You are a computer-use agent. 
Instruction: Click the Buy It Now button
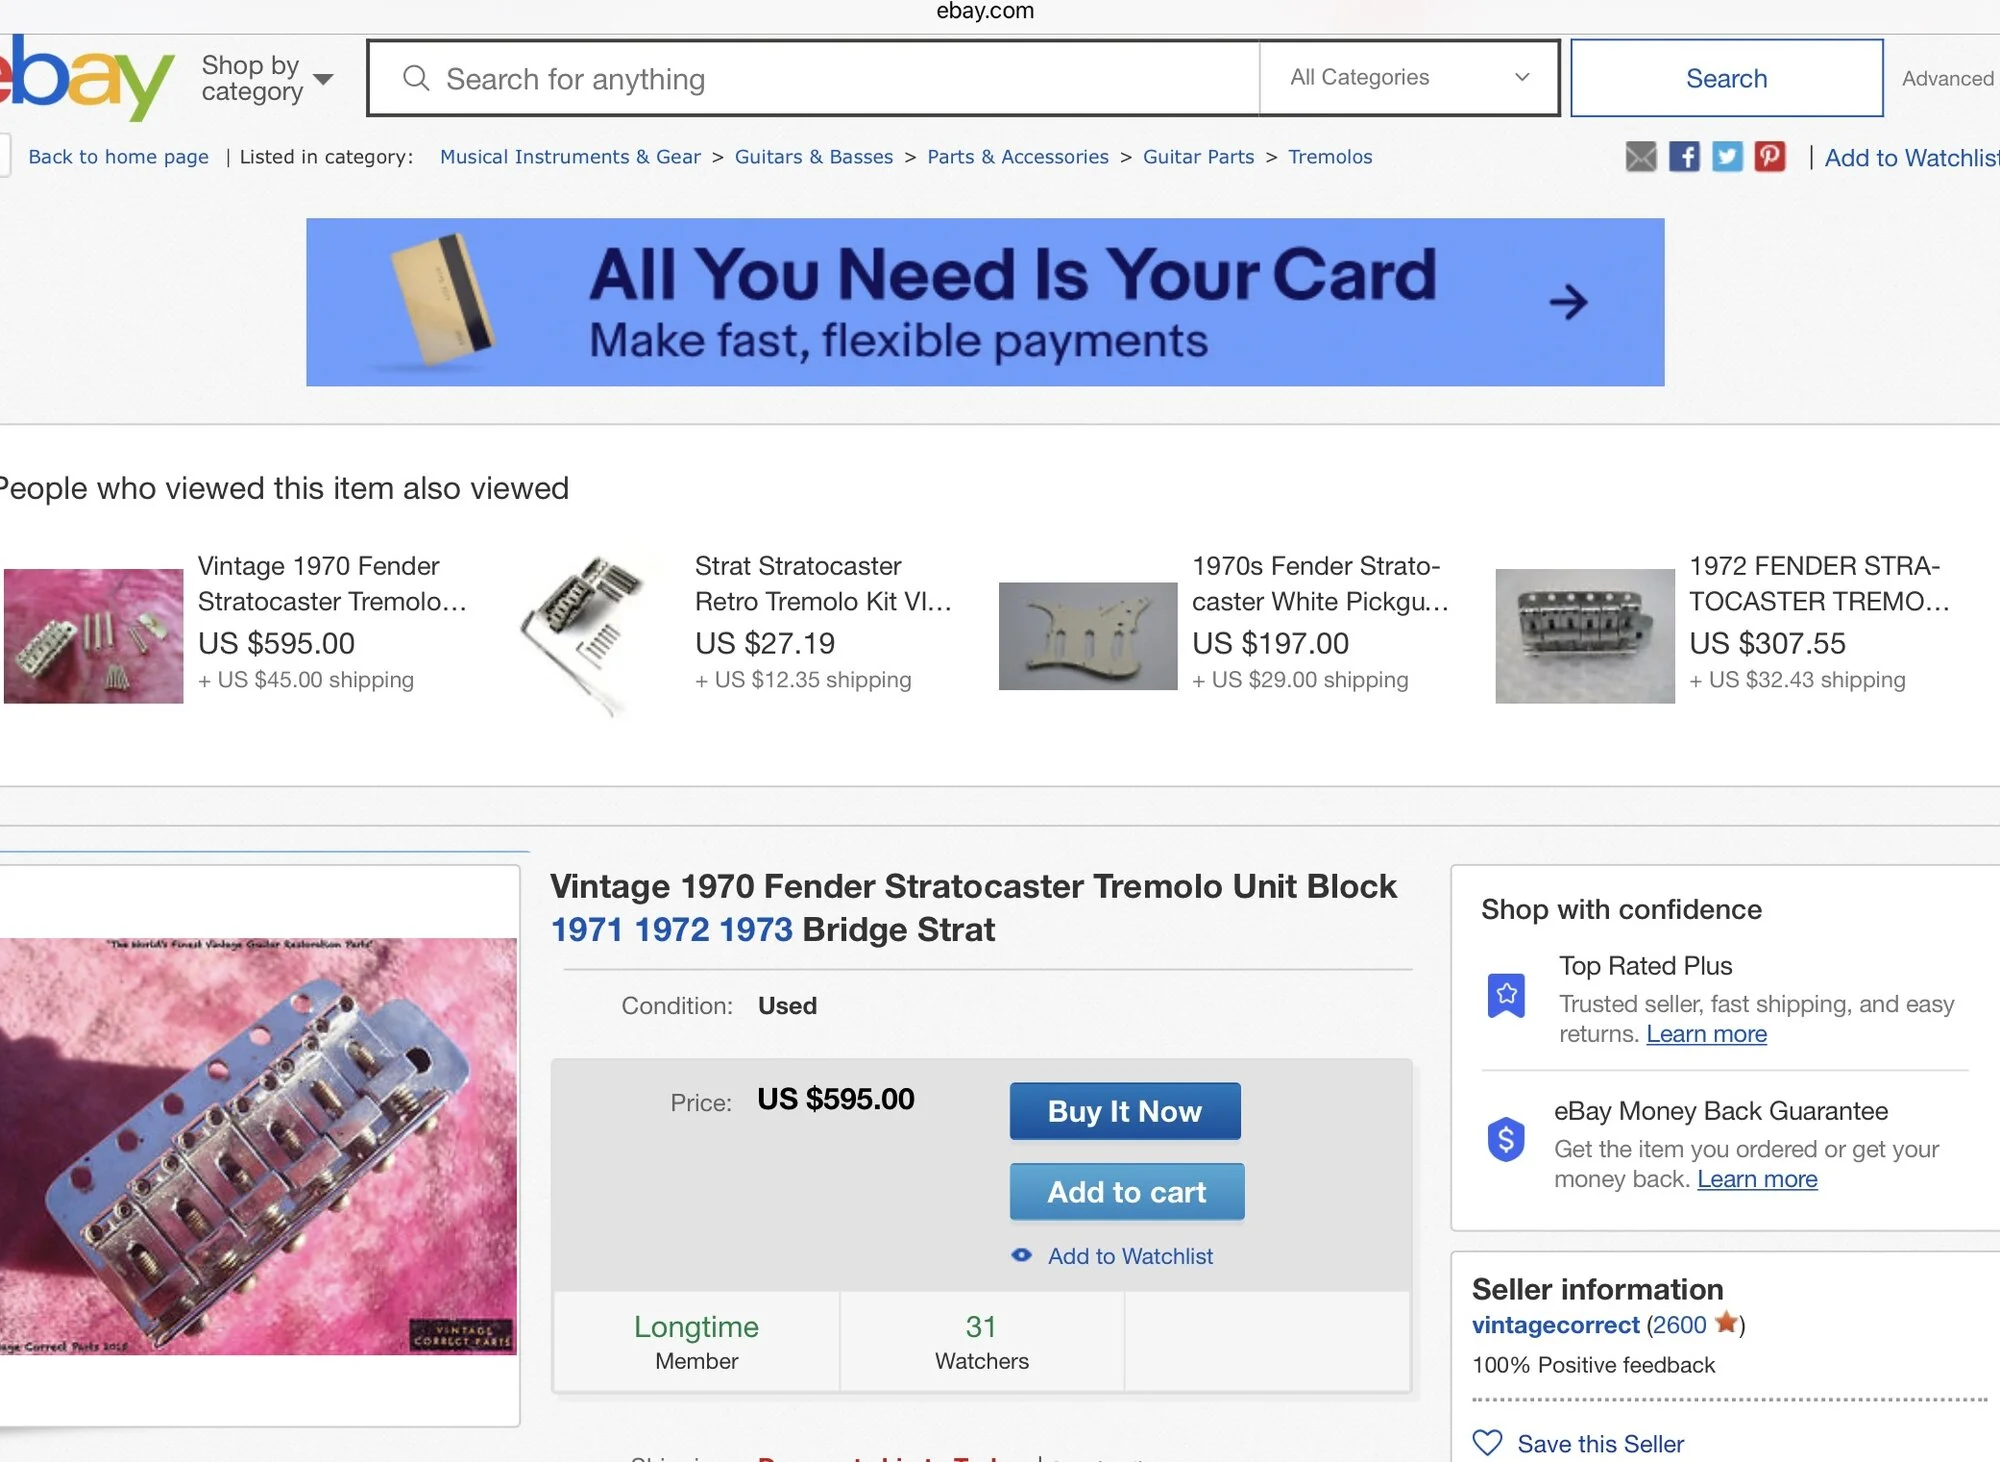tap(1125, 1111)
